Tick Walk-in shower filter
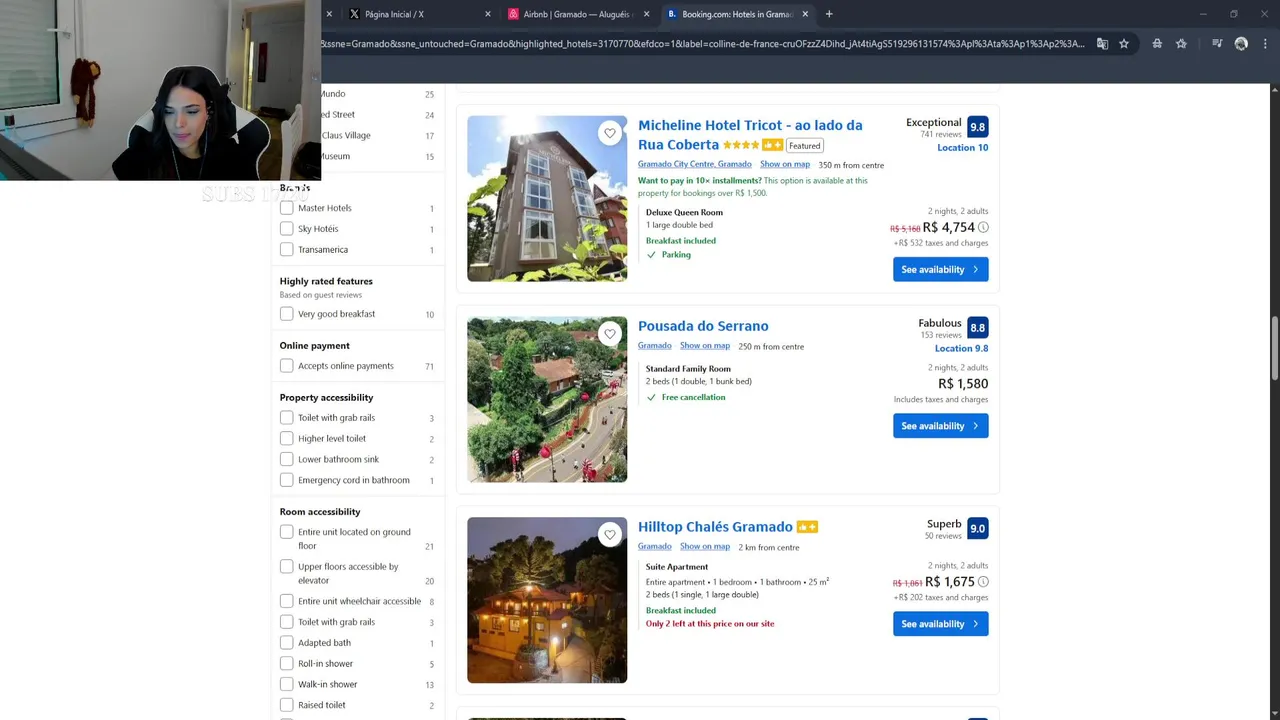Image resolution: width=1280 pixels, height=720 pixels. pyautogui.click(x=287, y=685)
